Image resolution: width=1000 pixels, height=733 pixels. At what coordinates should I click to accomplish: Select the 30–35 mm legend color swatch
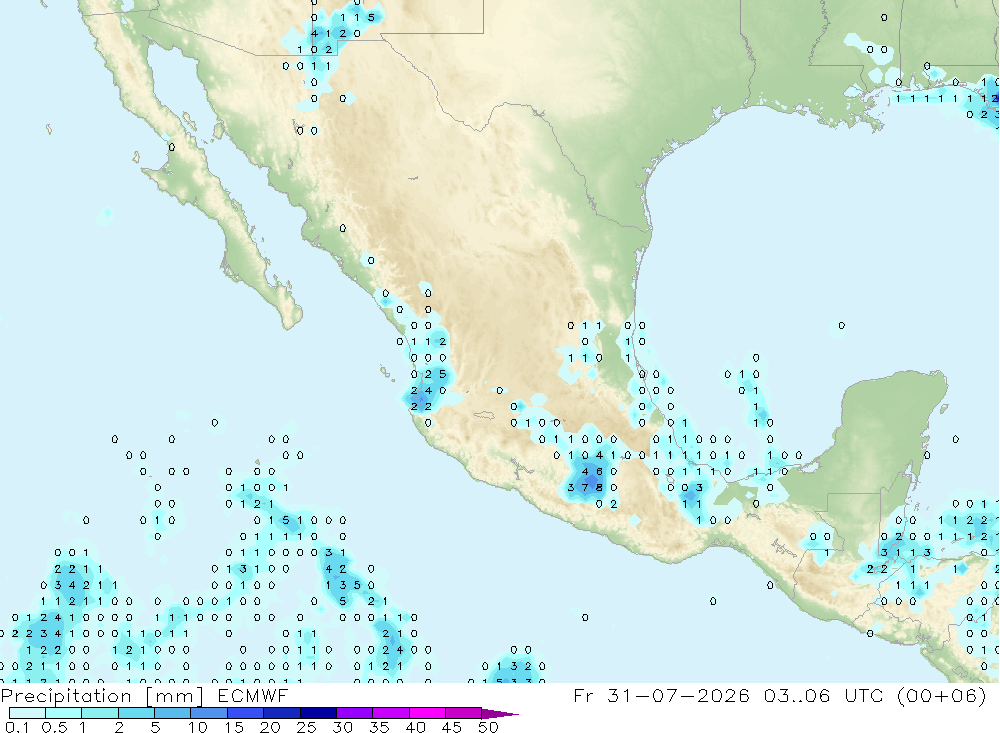point(354,713)
